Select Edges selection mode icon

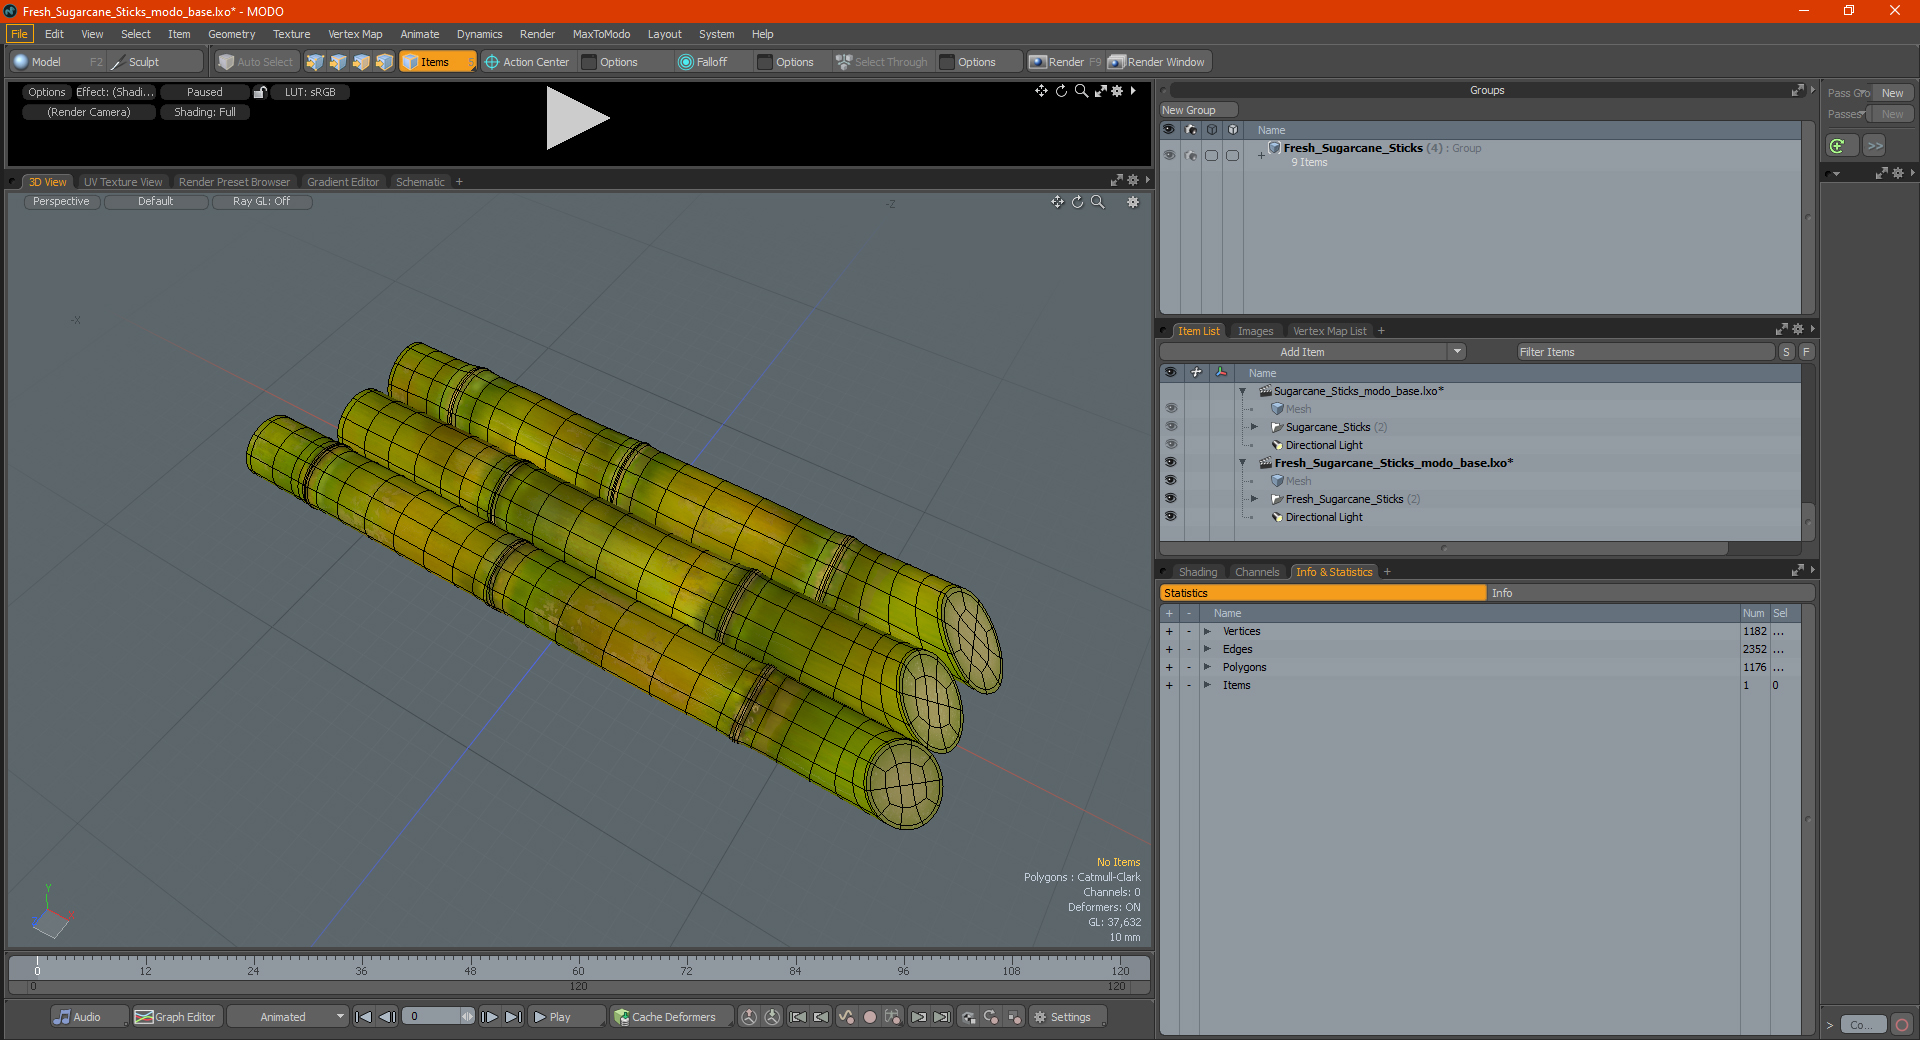[338, 62]
